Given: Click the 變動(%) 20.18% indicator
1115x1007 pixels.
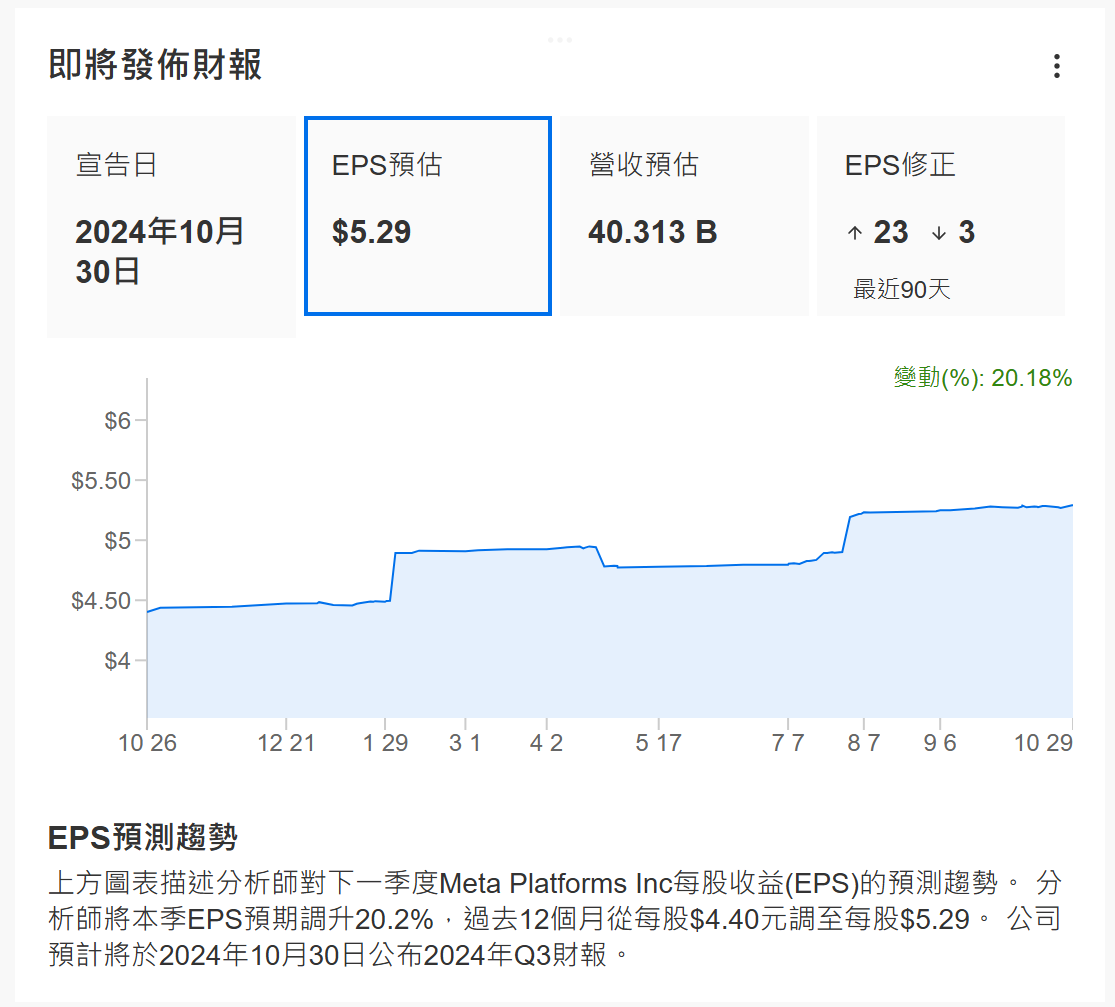Looking at the screenshot, I should pyautogui.click(x=982, y=378).
